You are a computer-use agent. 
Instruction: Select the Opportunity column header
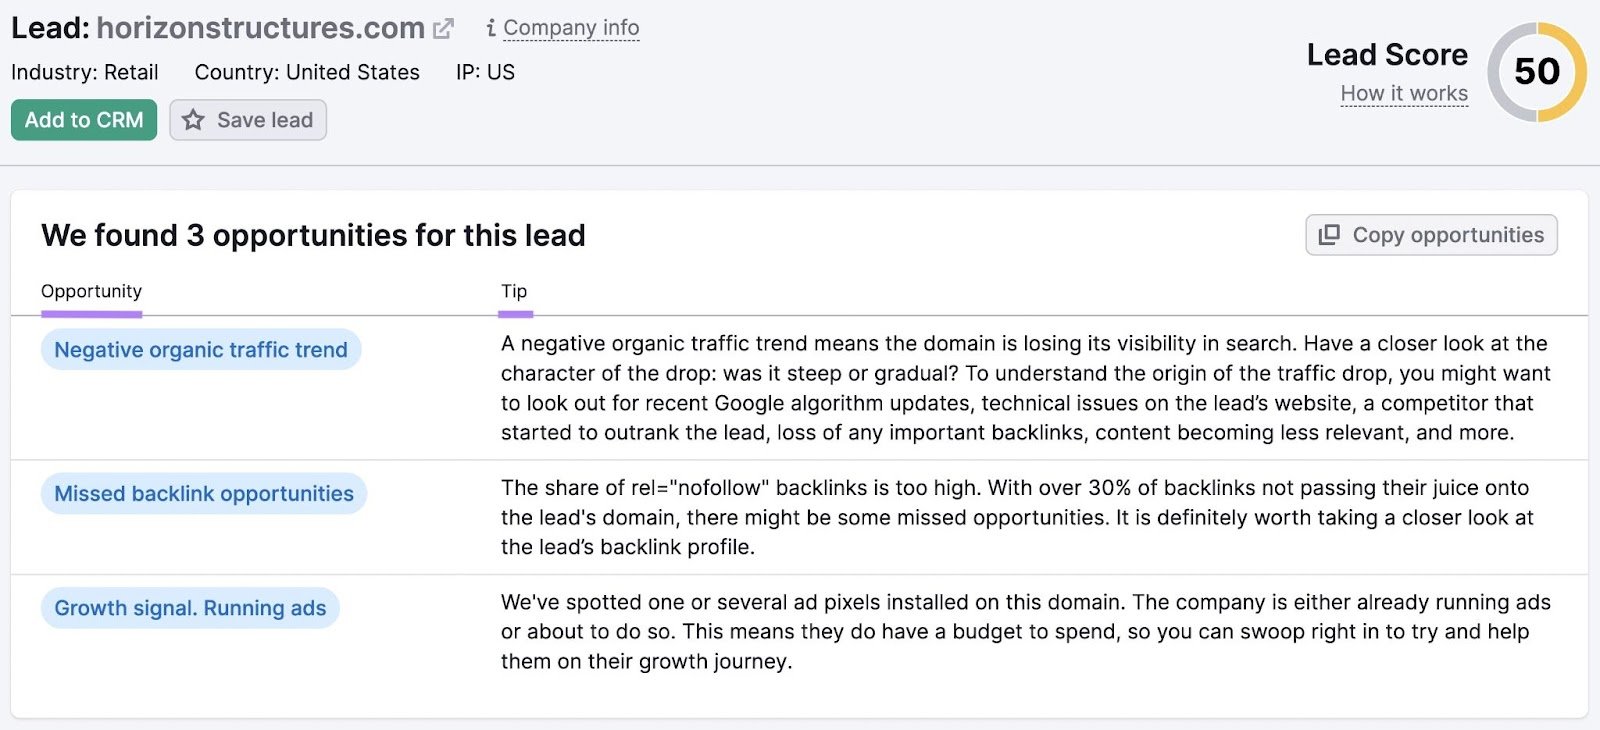click(91, 291)
